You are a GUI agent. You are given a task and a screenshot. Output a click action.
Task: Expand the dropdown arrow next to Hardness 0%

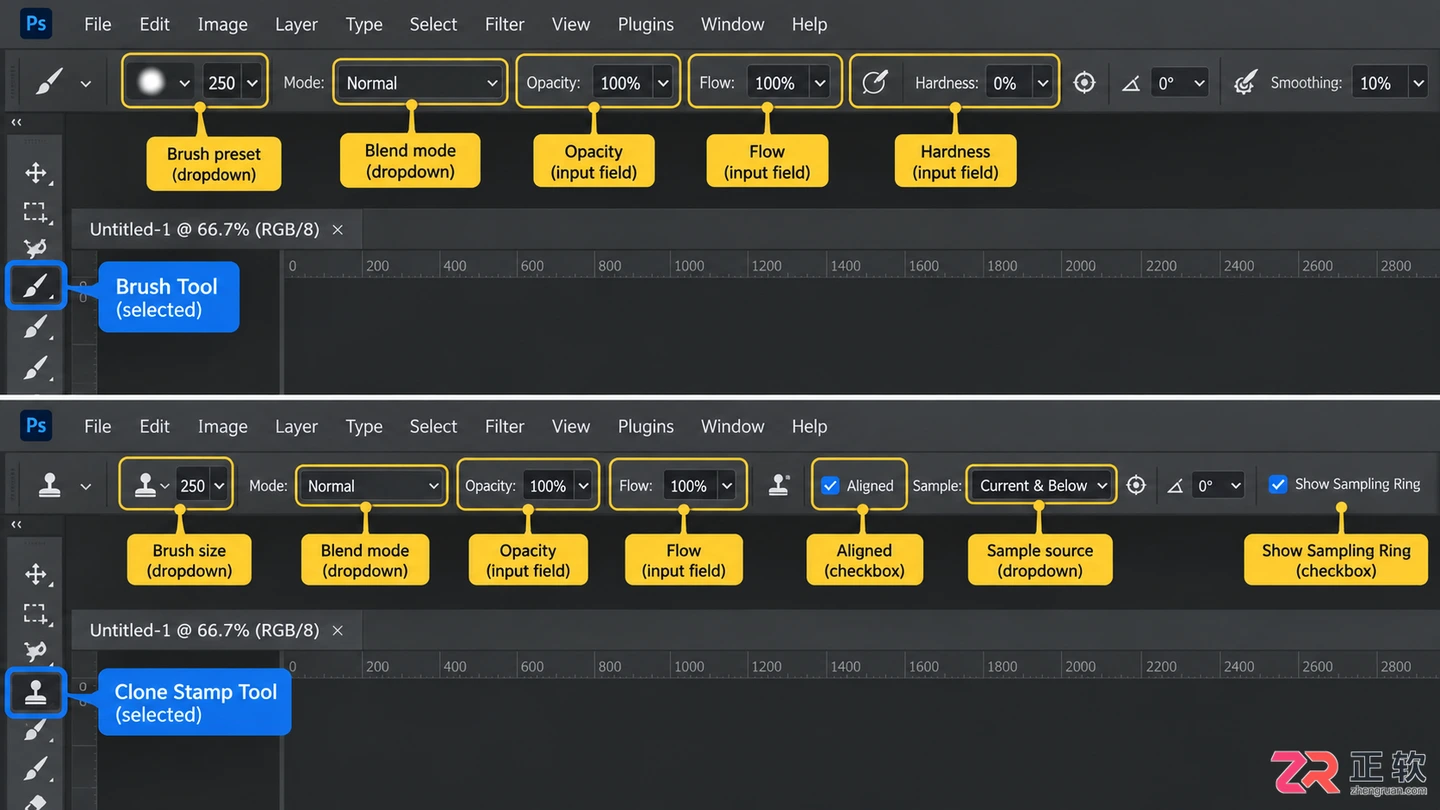(x=1043, y=83)
